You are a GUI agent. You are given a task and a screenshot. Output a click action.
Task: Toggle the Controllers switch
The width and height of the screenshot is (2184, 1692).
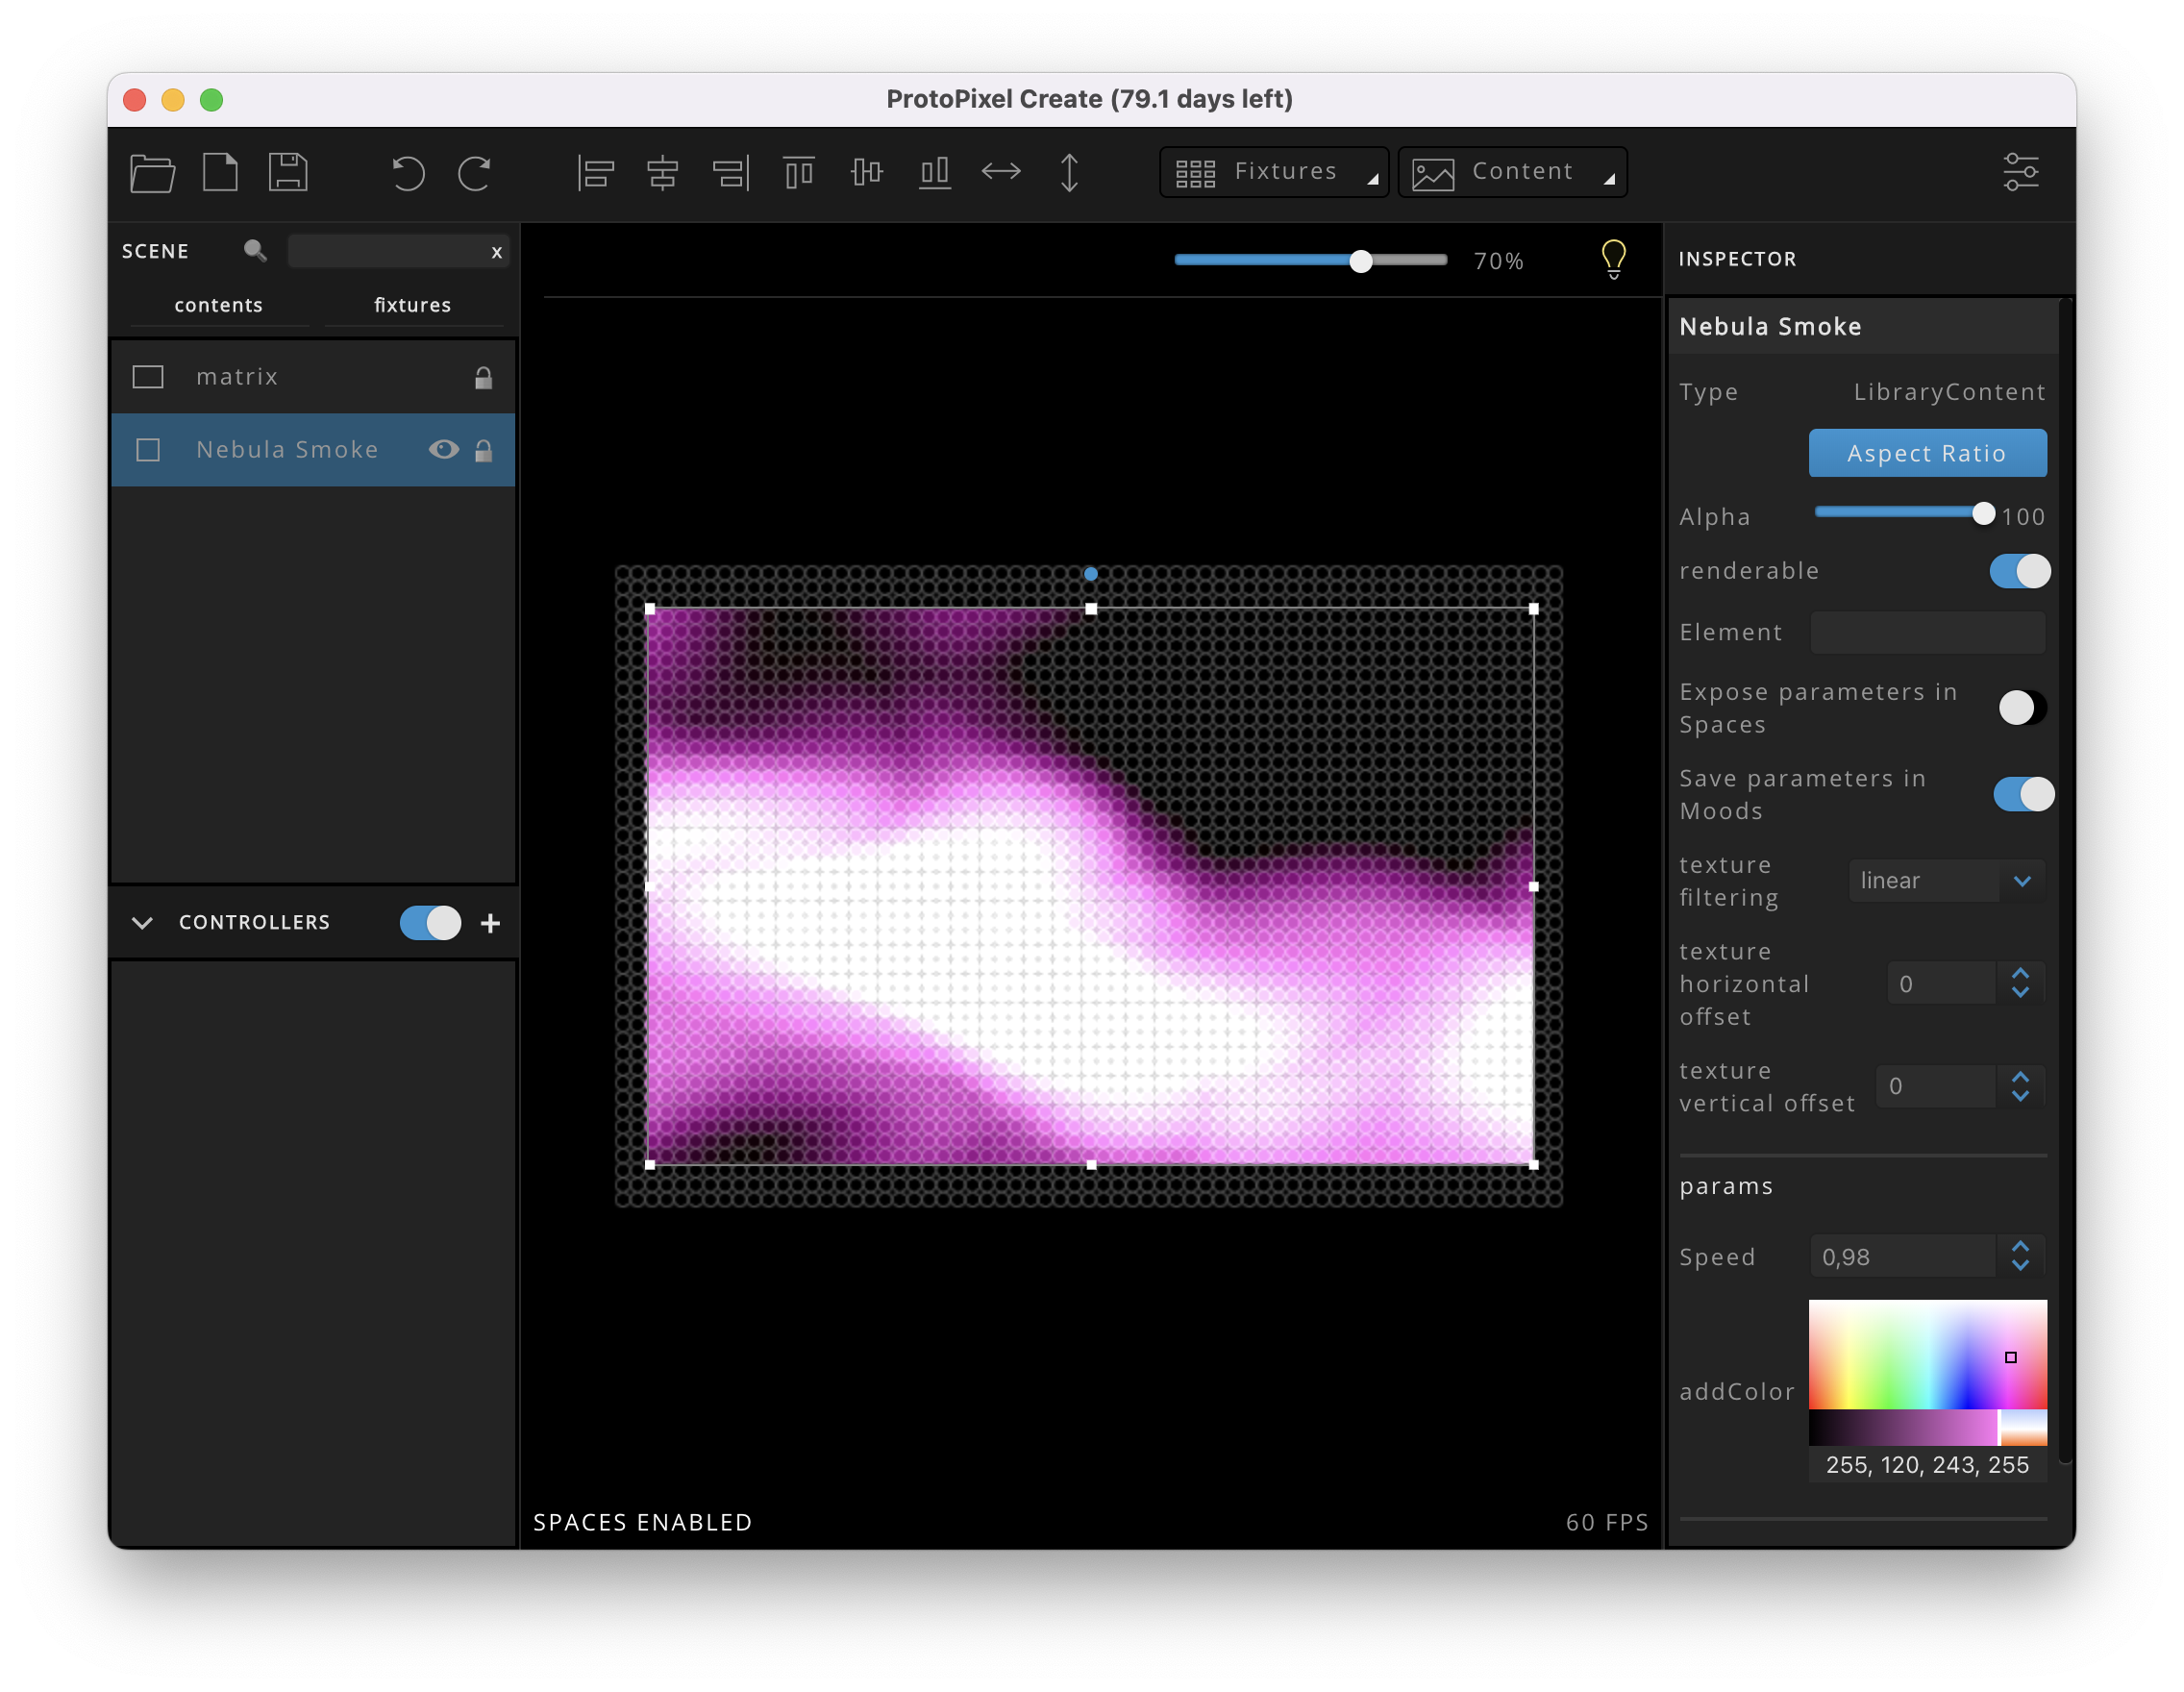pos(430,923)
